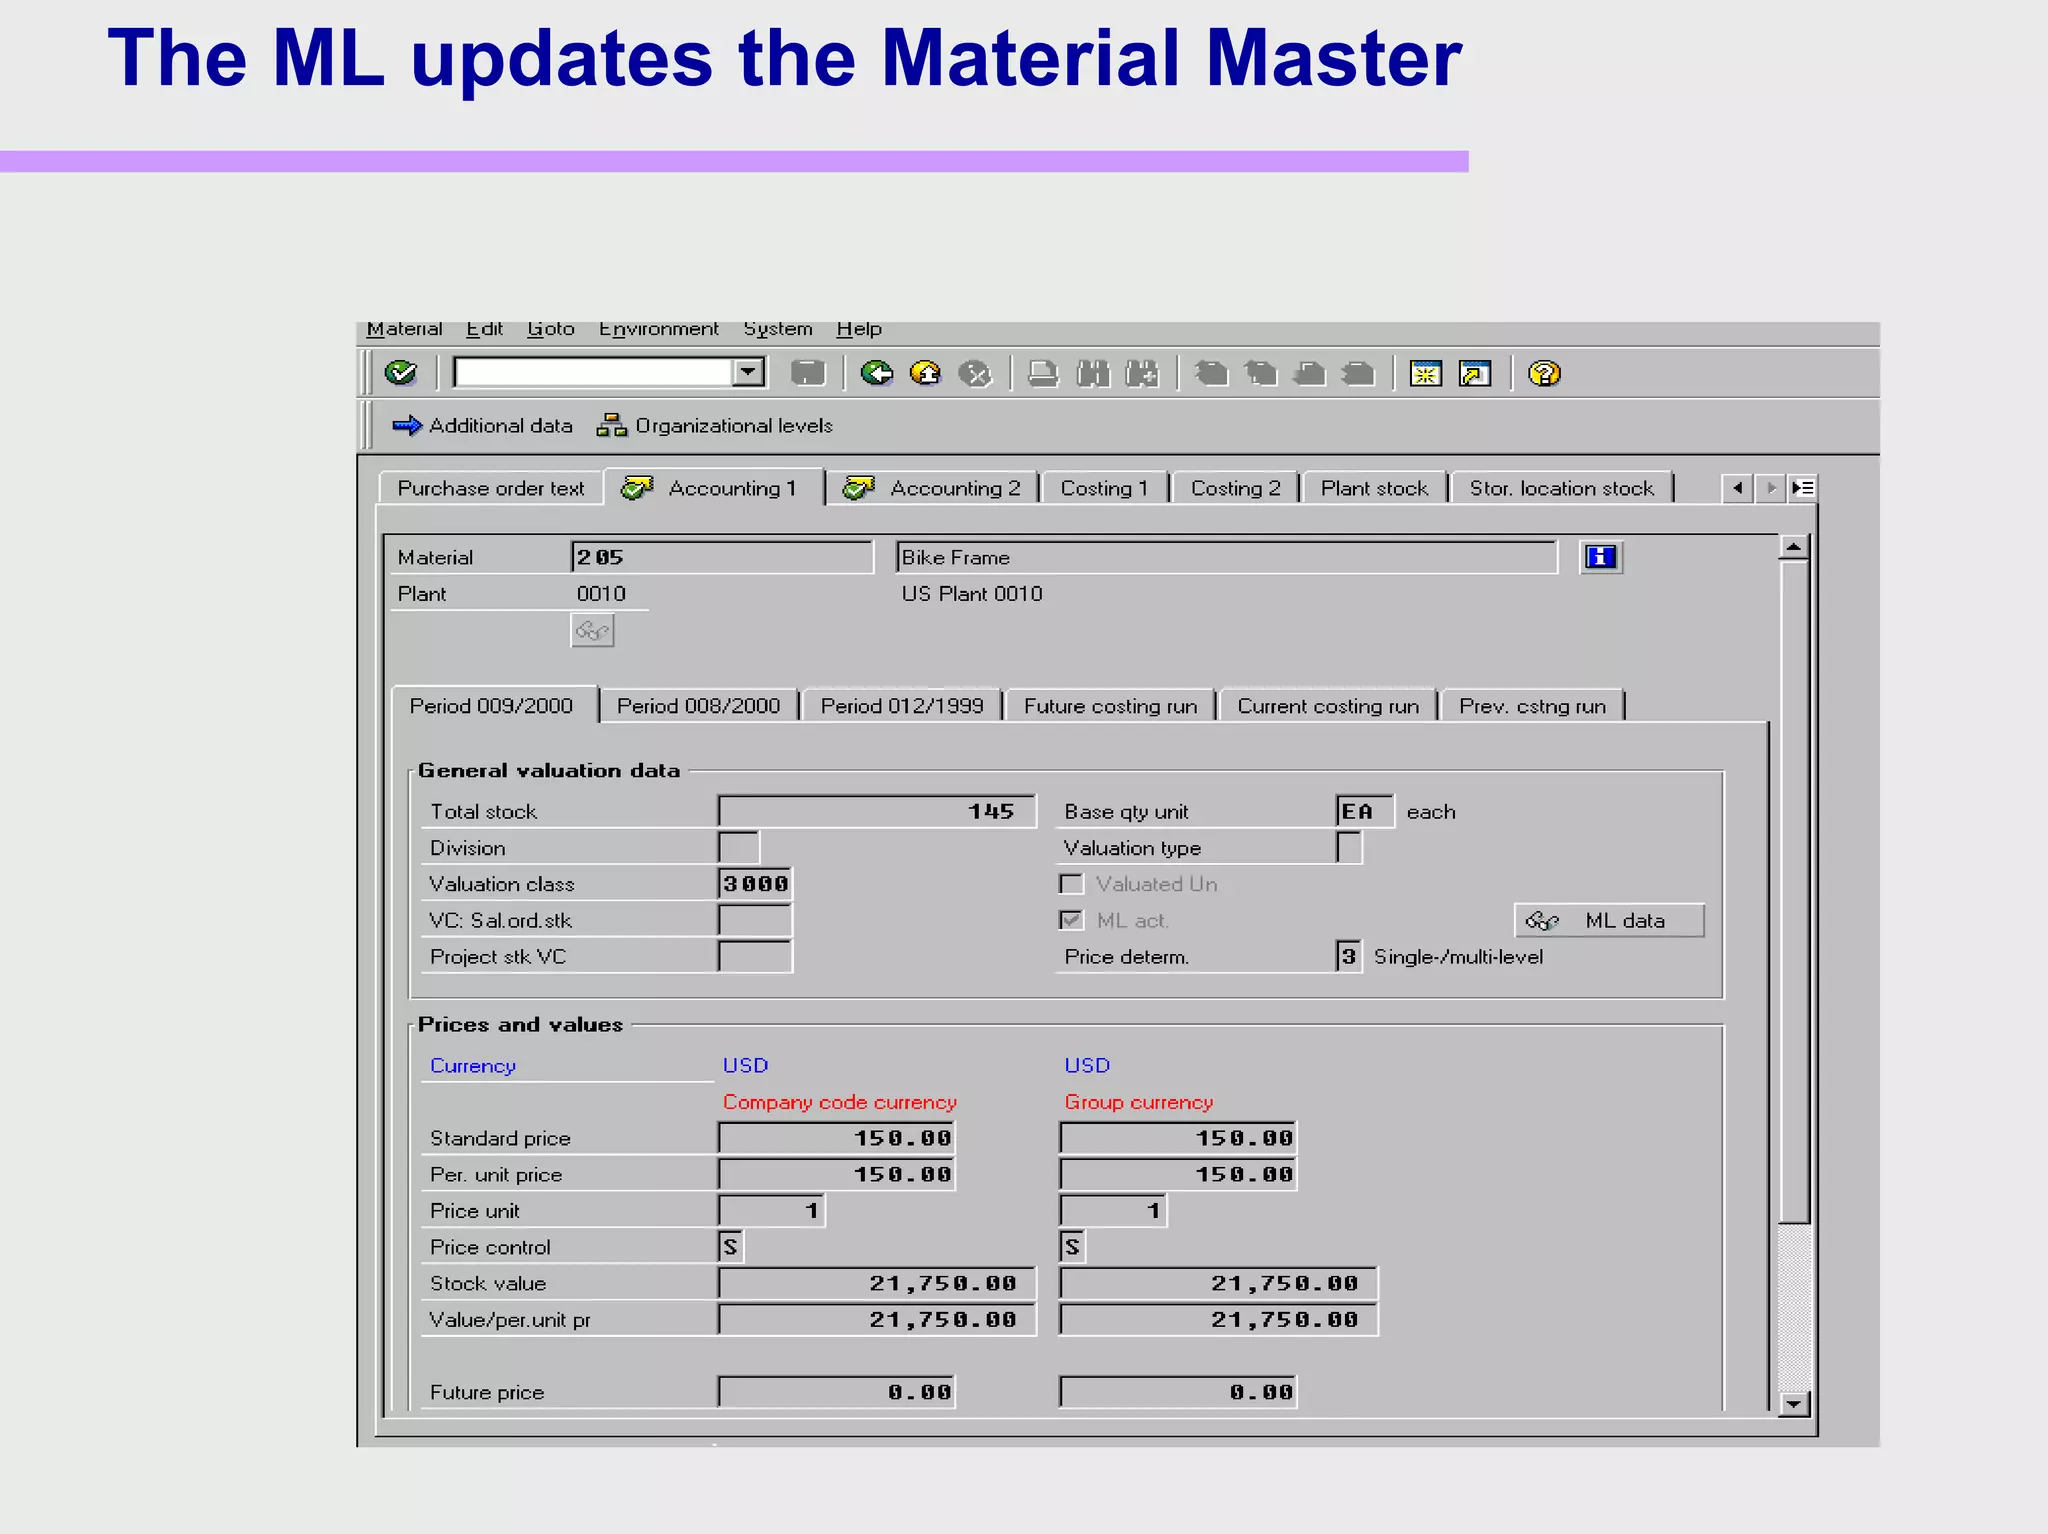This screenshot has width=2048, height=1534.
Task: Click the glasses display icon below Plant
Action: pyautogui.click(x=592, y=630)
